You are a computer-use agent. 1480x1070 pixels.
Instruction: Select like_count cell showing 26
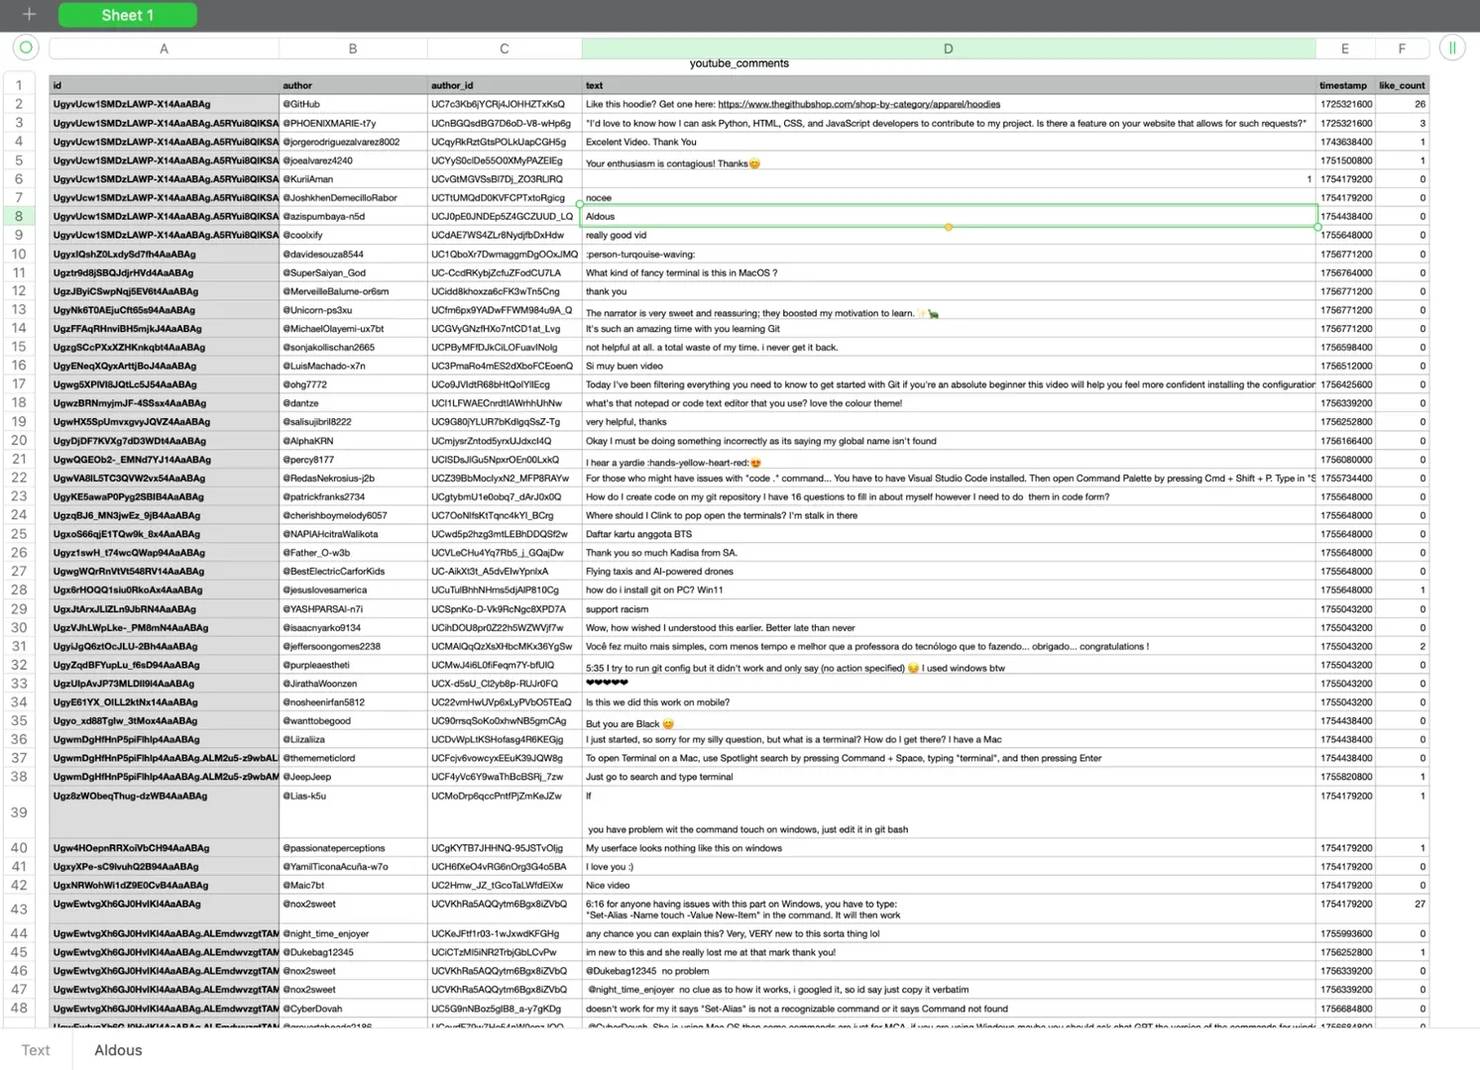pyautogui.click(x=1402, y=104)
